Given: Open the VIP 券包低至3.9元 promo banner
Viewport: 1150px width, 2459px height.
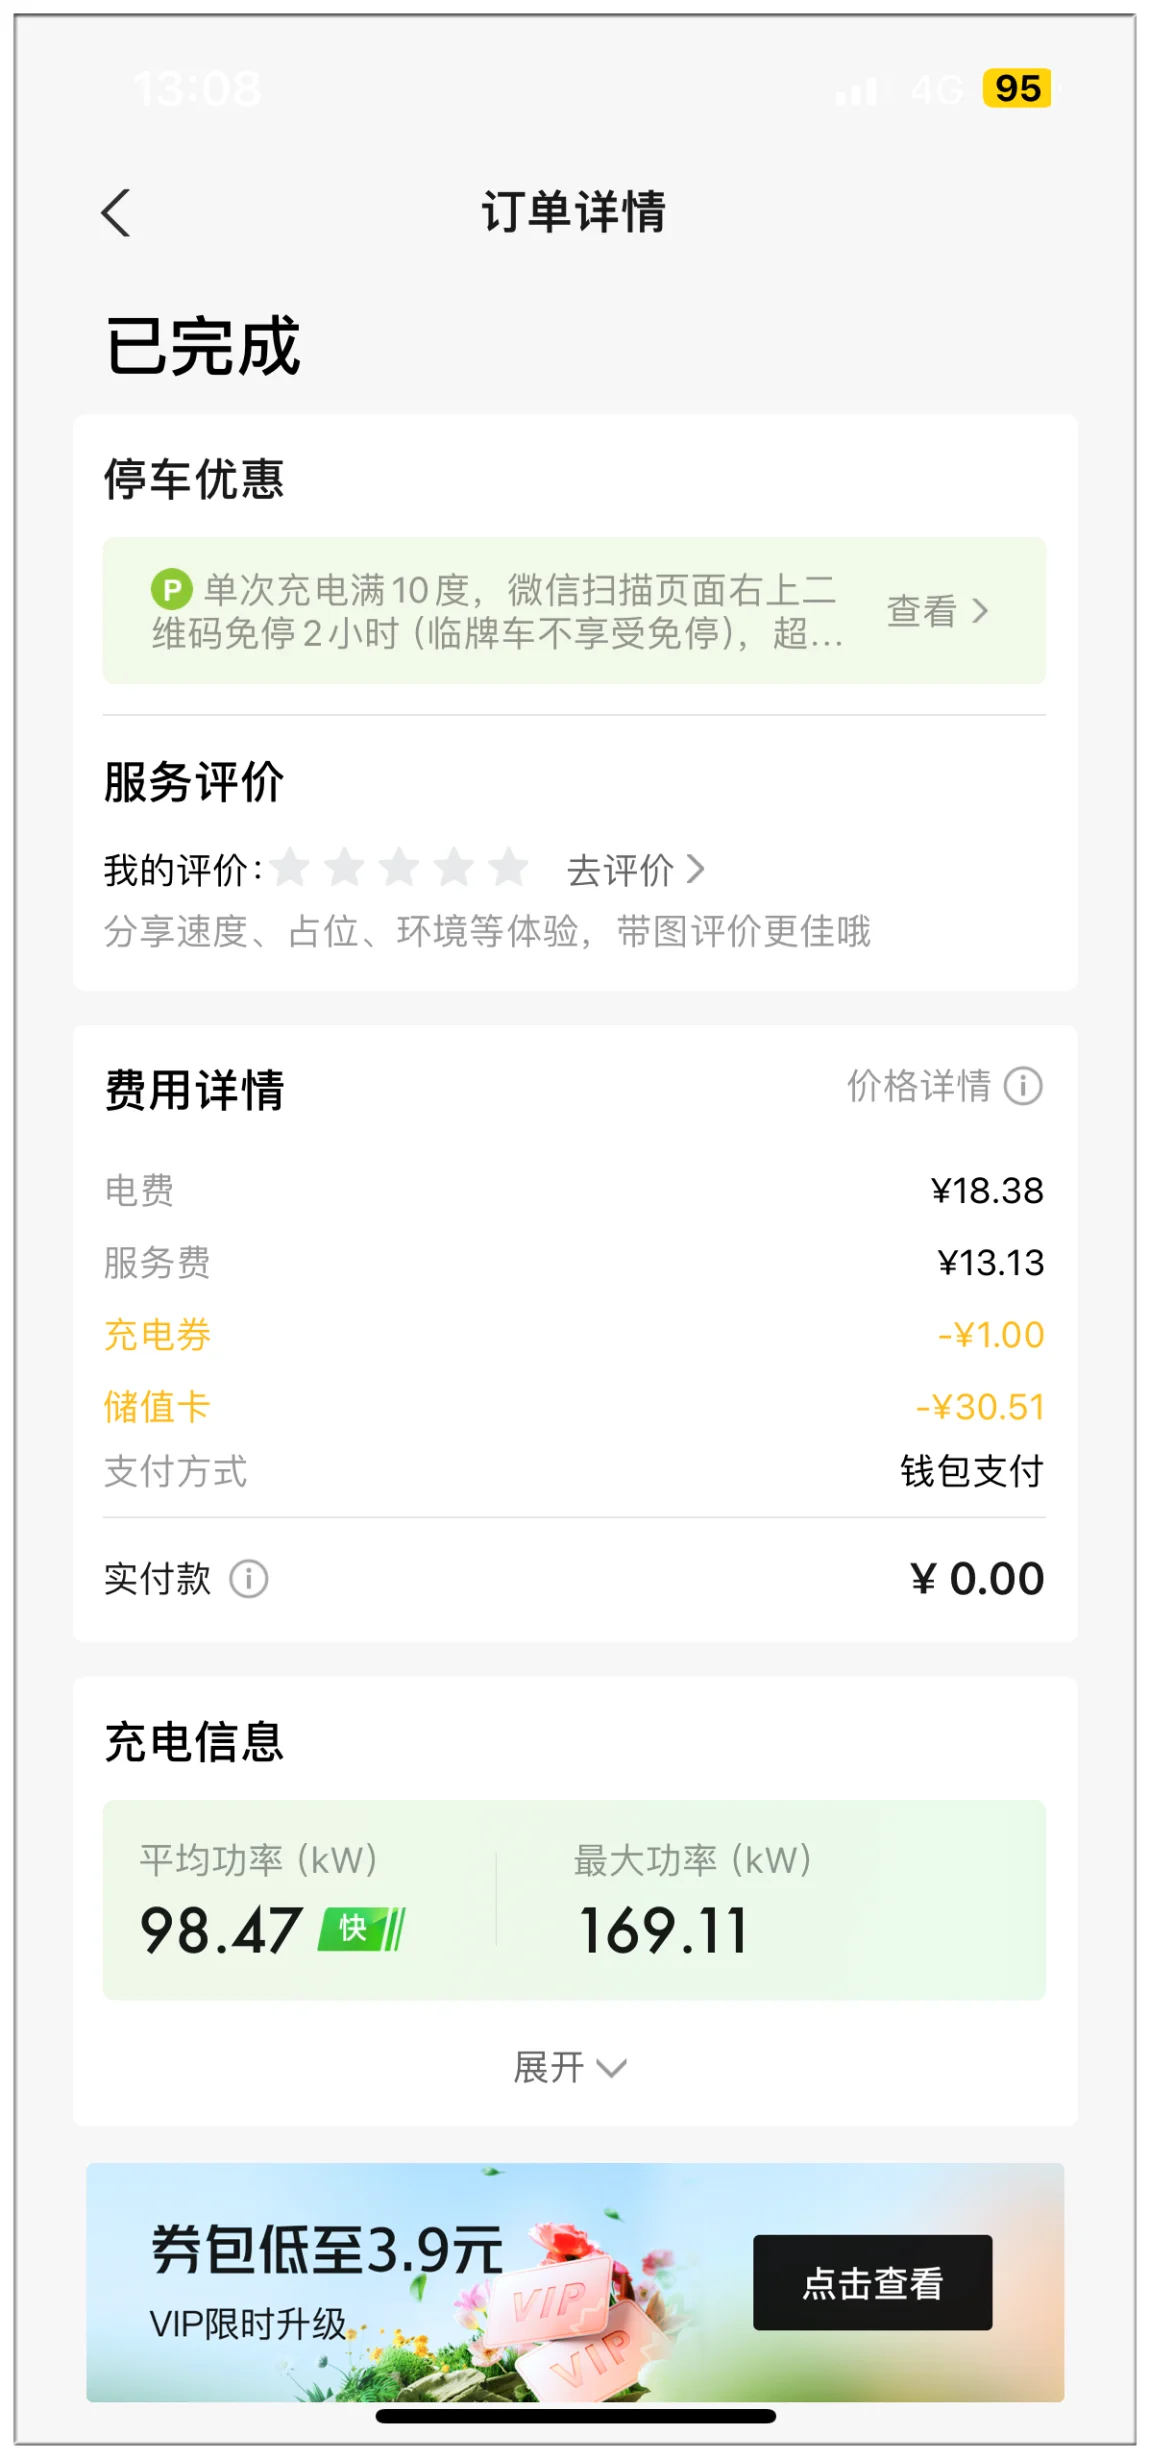Looking at the screenshot, I should [575, 2282].
